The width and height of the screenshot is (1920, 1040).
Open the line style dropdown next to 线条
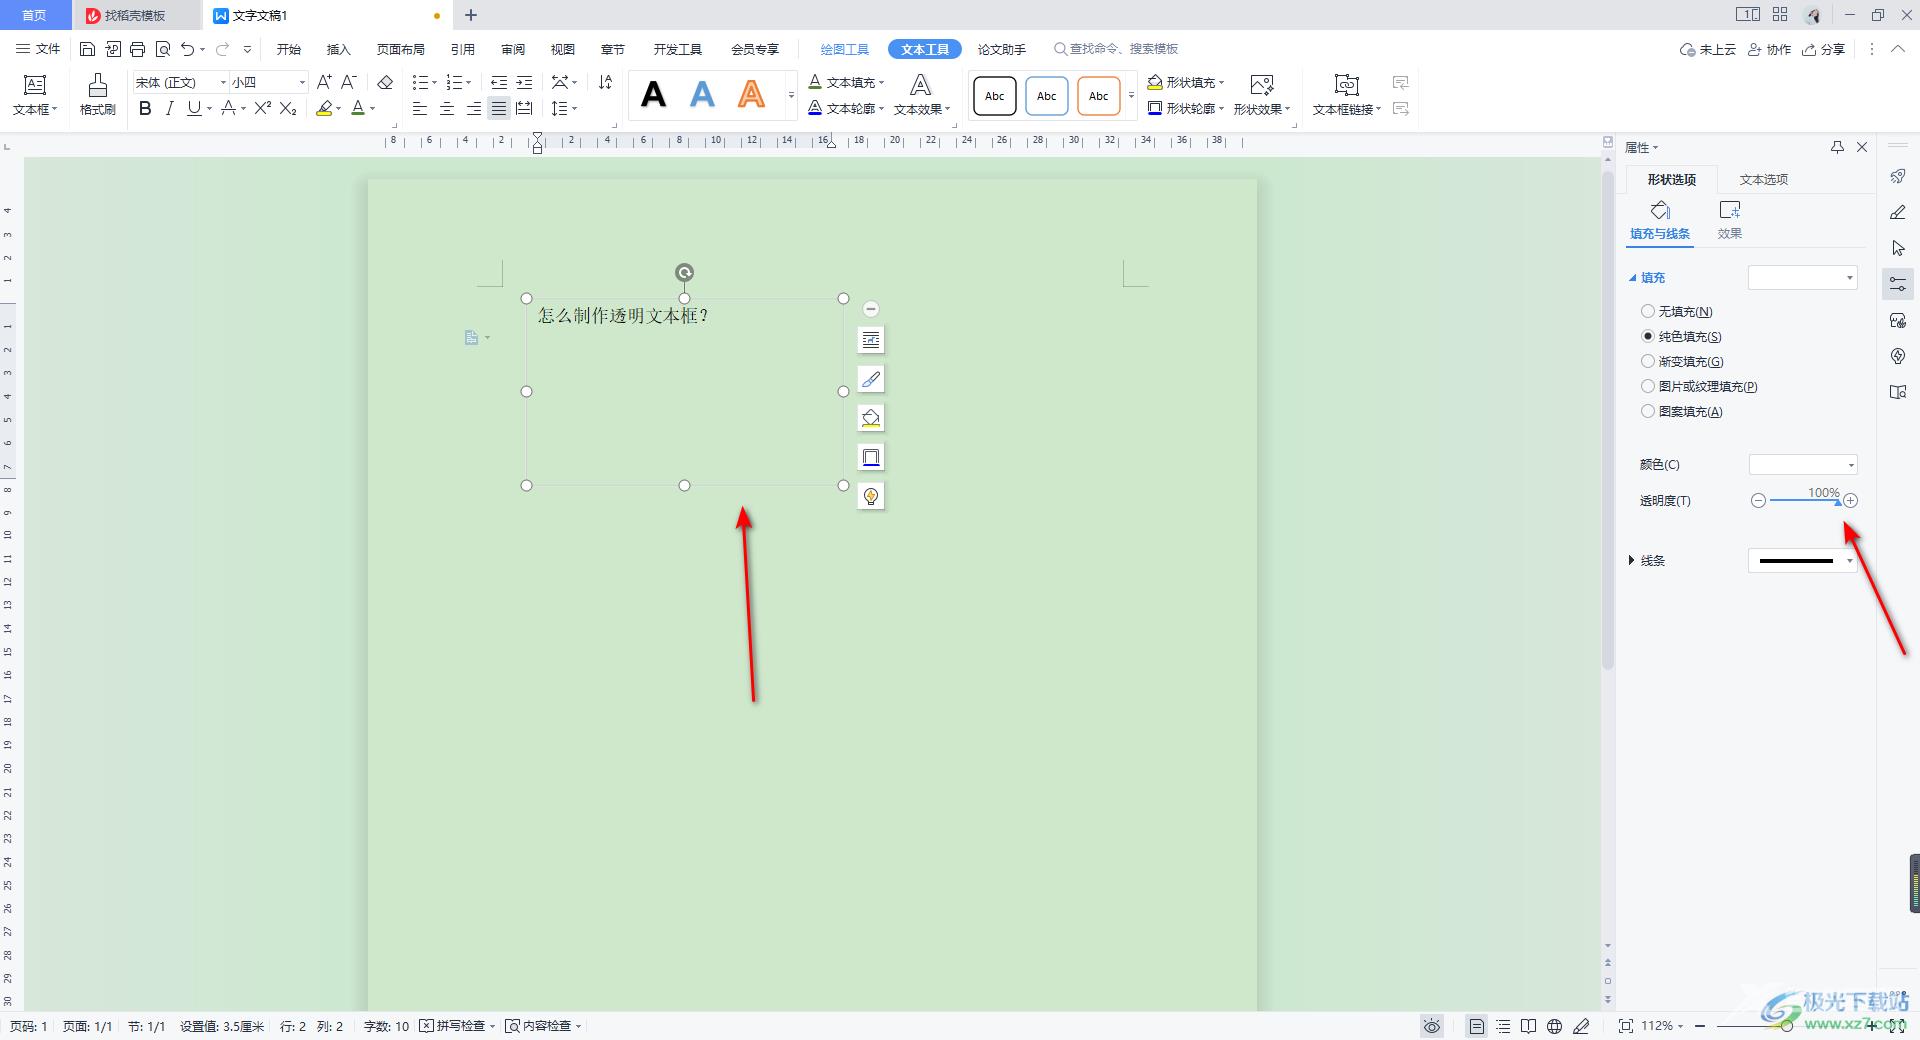tap(1802, 561)
